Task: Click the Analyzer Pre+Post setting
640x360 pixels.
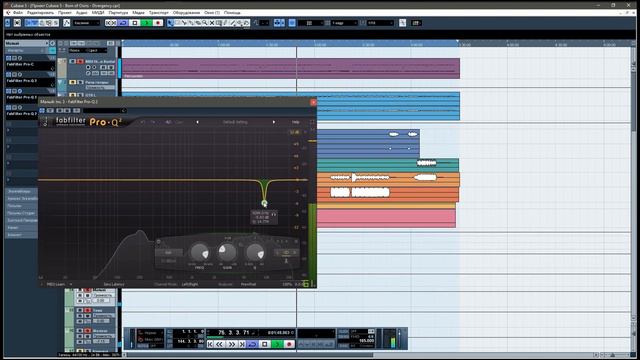Action: coord(248,284)
